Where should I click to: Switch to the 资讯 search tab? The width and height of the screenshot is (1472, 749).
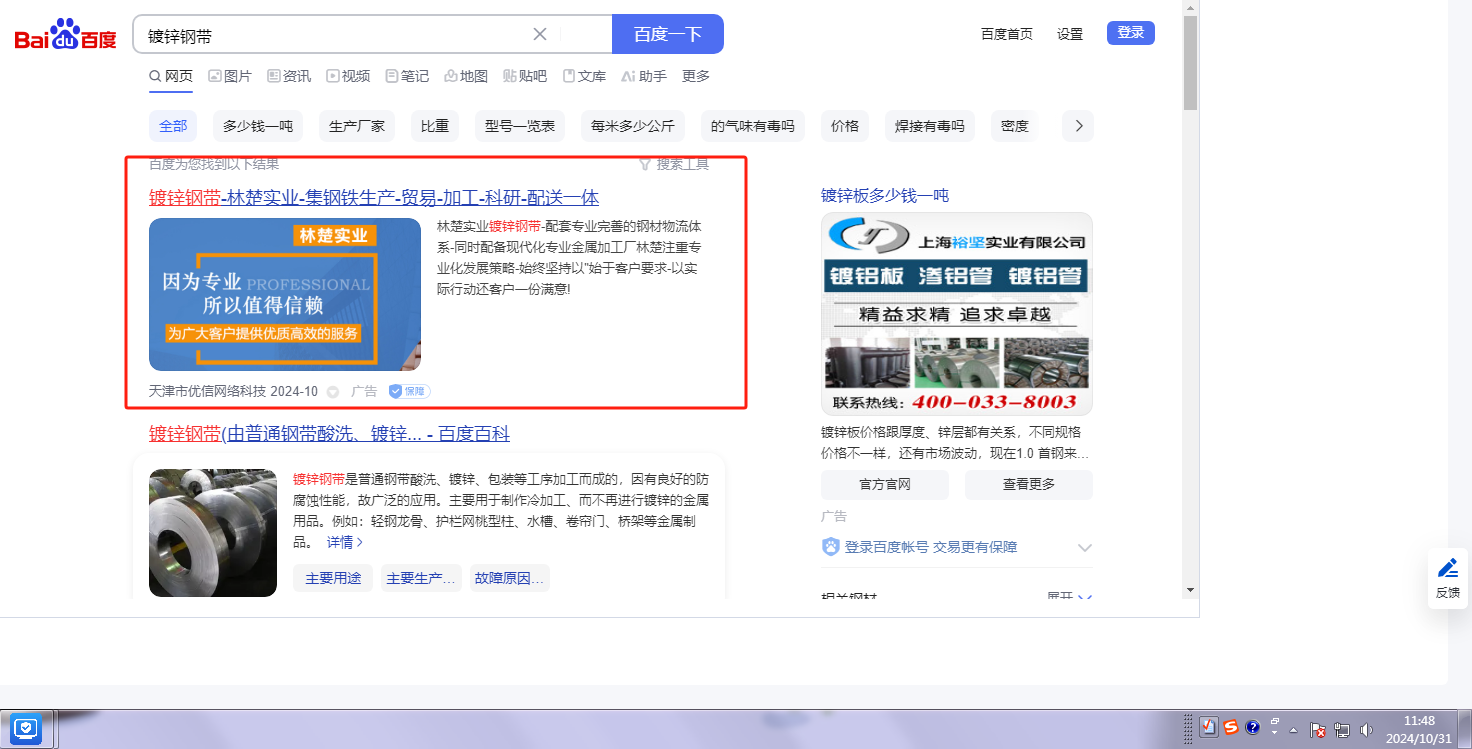[x=289, y=76]
